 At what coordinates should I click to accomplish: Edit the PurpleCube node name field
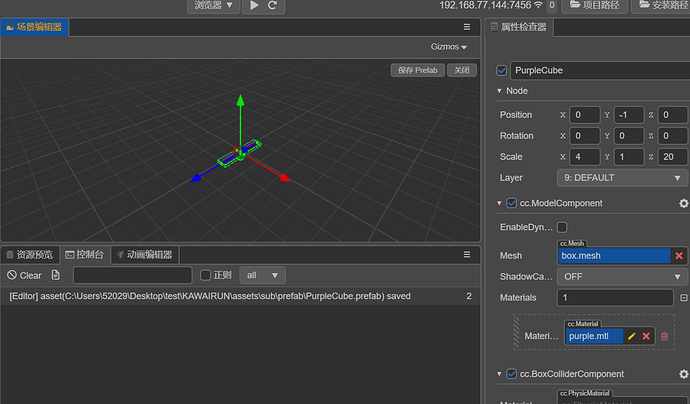pyautogui.click(x=600, y=70)
